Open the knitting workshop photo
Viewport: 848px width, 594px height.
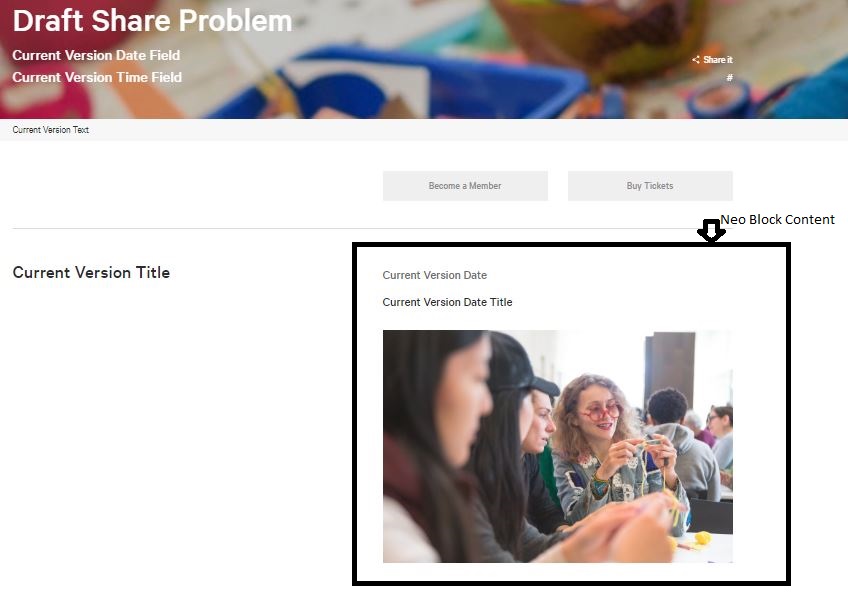558,446
